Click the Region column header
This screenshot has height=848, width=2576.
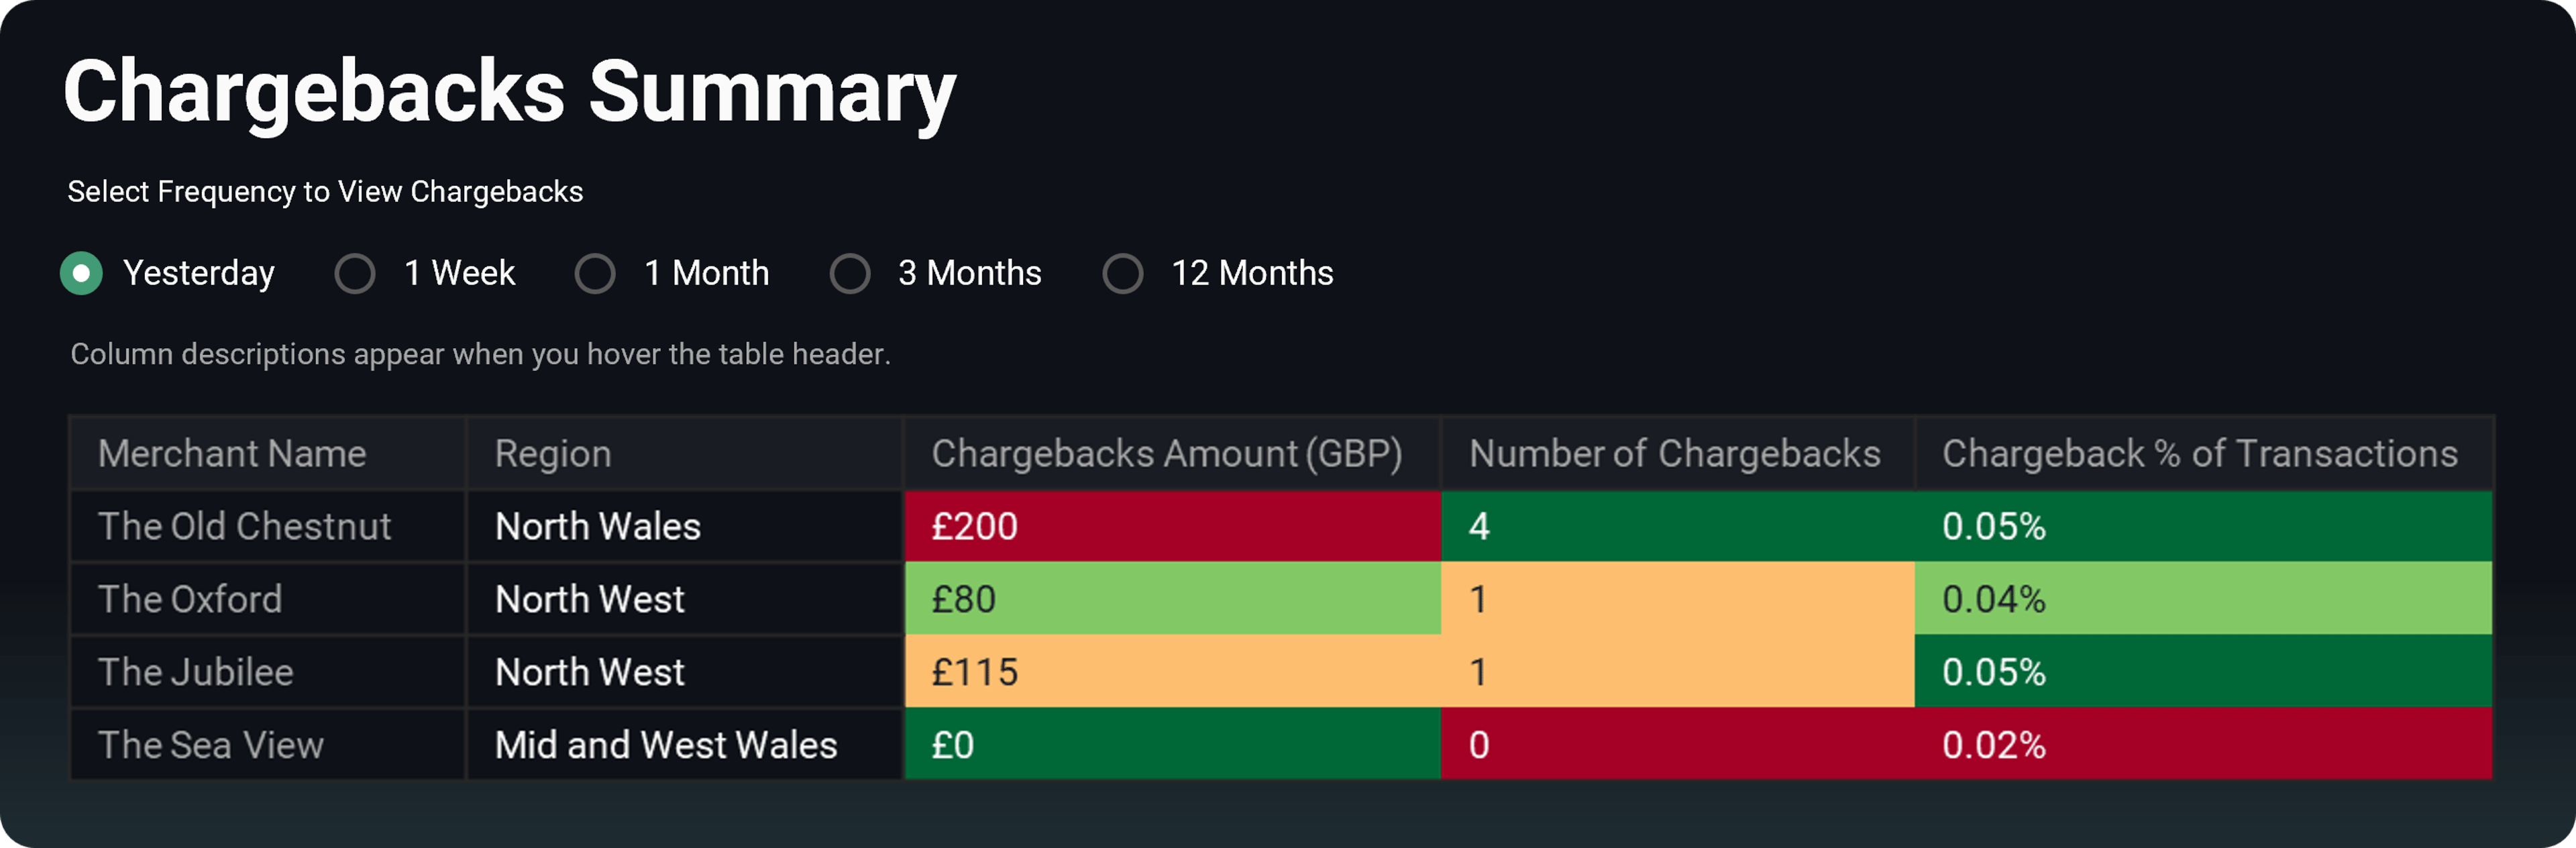[553, 454]
